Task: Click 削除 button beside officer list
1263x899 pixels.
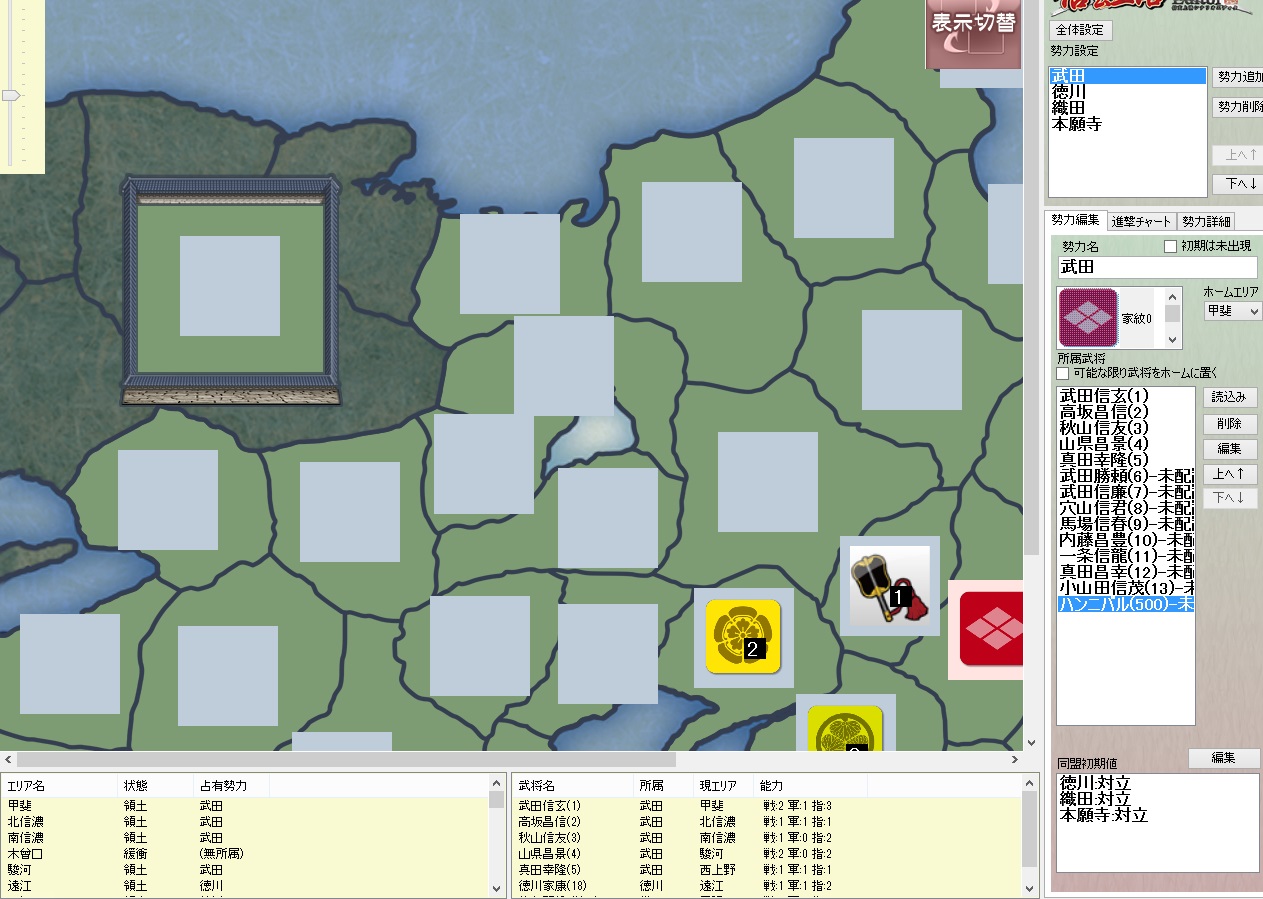Action: coord(1229,424)
